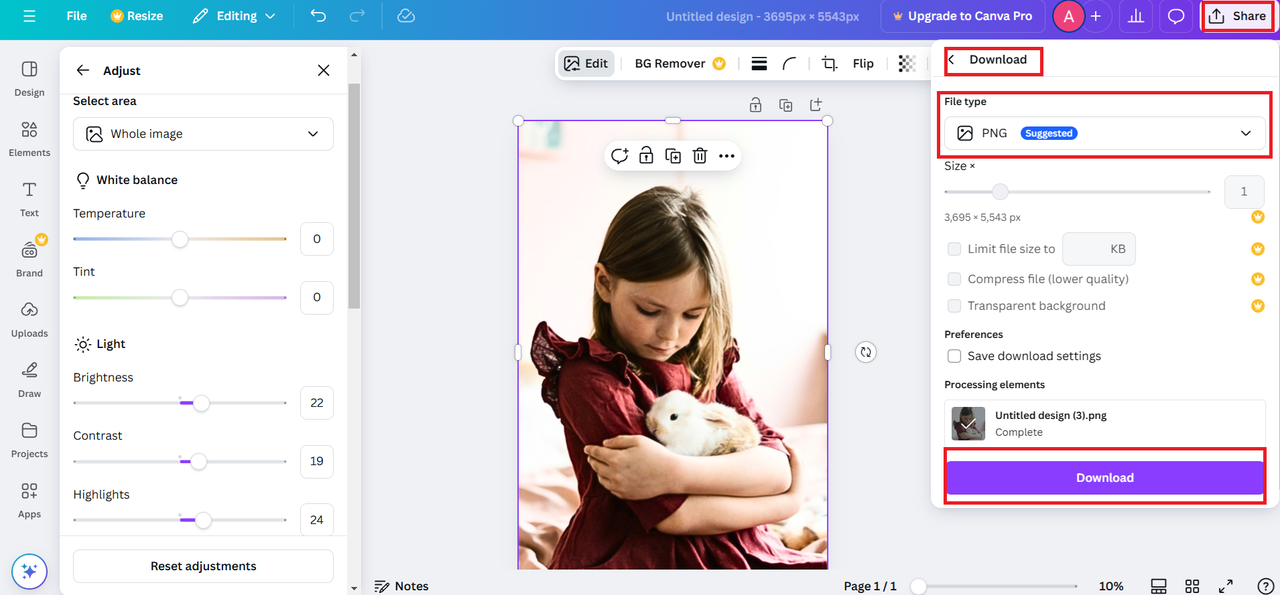This screenshot has height=595, width=1280.
Task: Open the File menu
Action: (77, 16)
